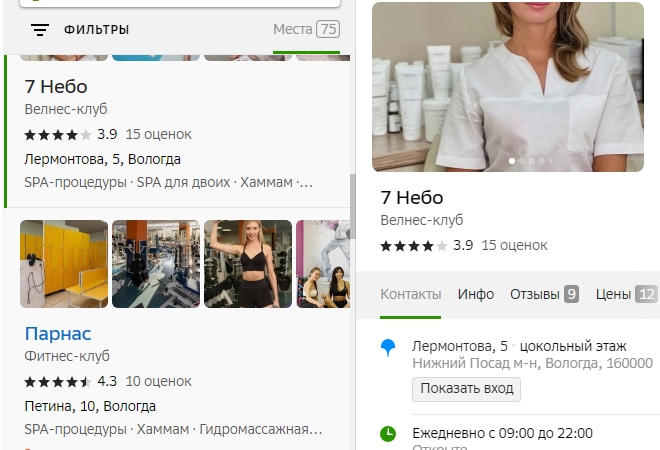Expand working hours Ежедневно с 09:00 до 22:00
The width and height of the screenshot is (660, 450).
click(x=502, y=433)
